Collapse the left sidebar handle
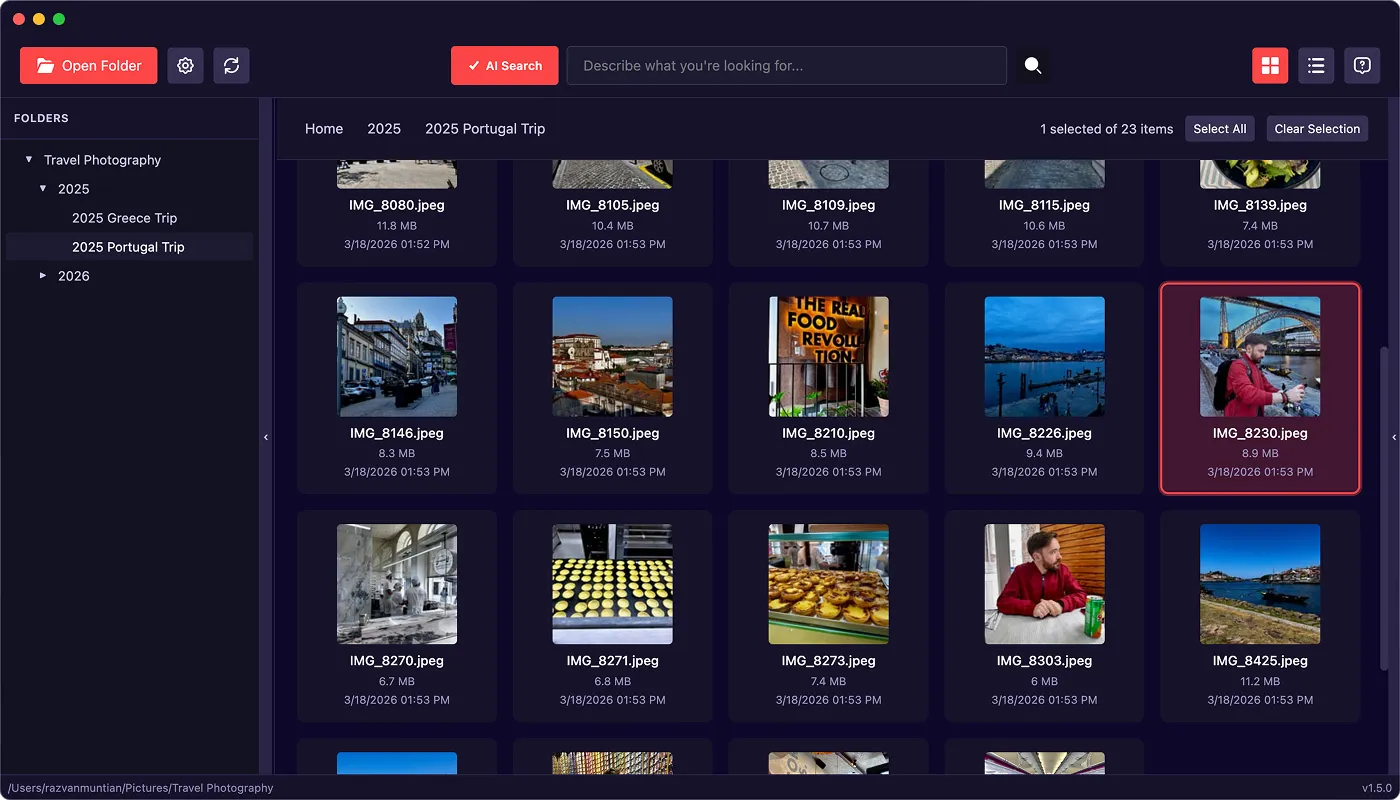1400x800 pixels. (266, 437)
